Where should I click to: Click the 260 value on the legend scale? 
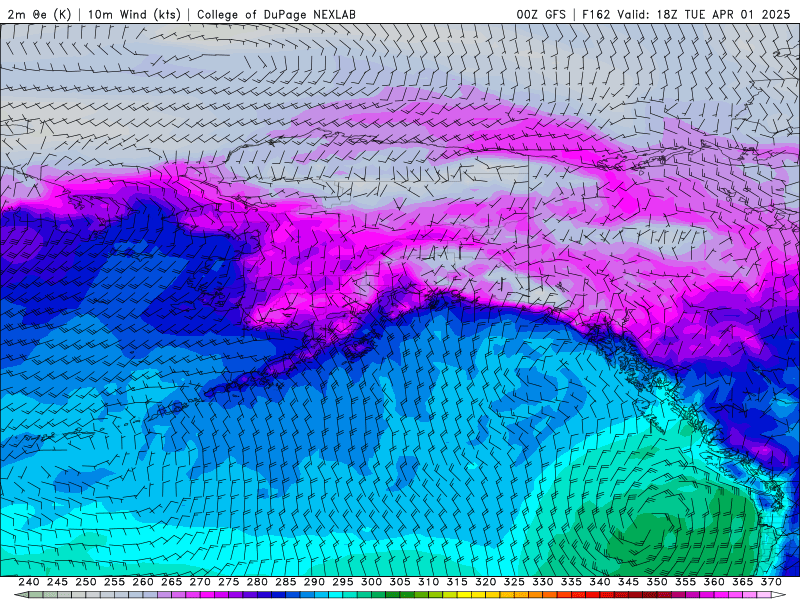click(143, 582)
